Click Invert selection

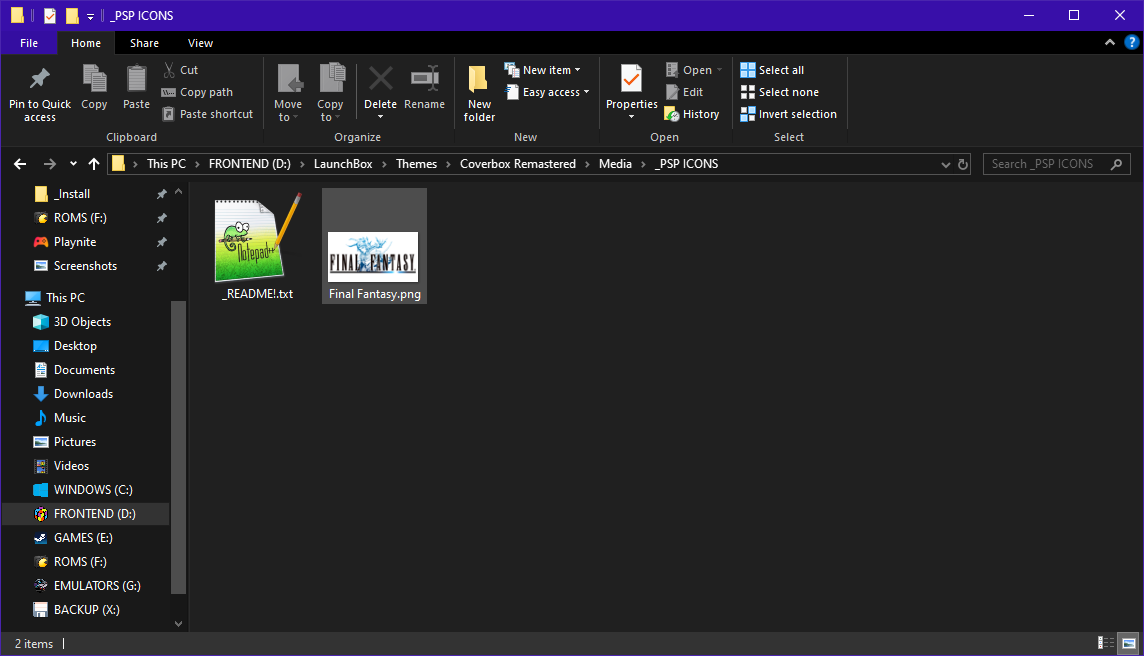tap(789, 114)
